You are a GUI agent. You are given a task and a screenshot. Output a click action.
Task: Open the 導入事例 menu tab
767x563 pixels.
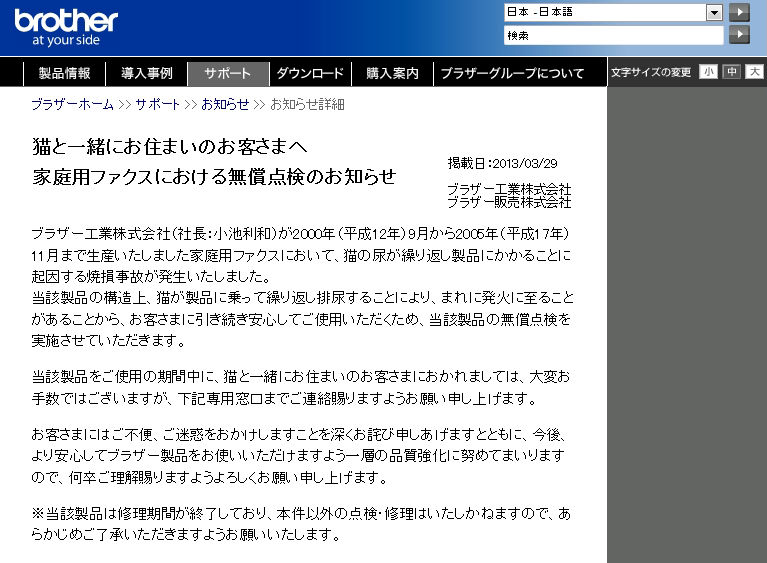(x=147, y=73)
